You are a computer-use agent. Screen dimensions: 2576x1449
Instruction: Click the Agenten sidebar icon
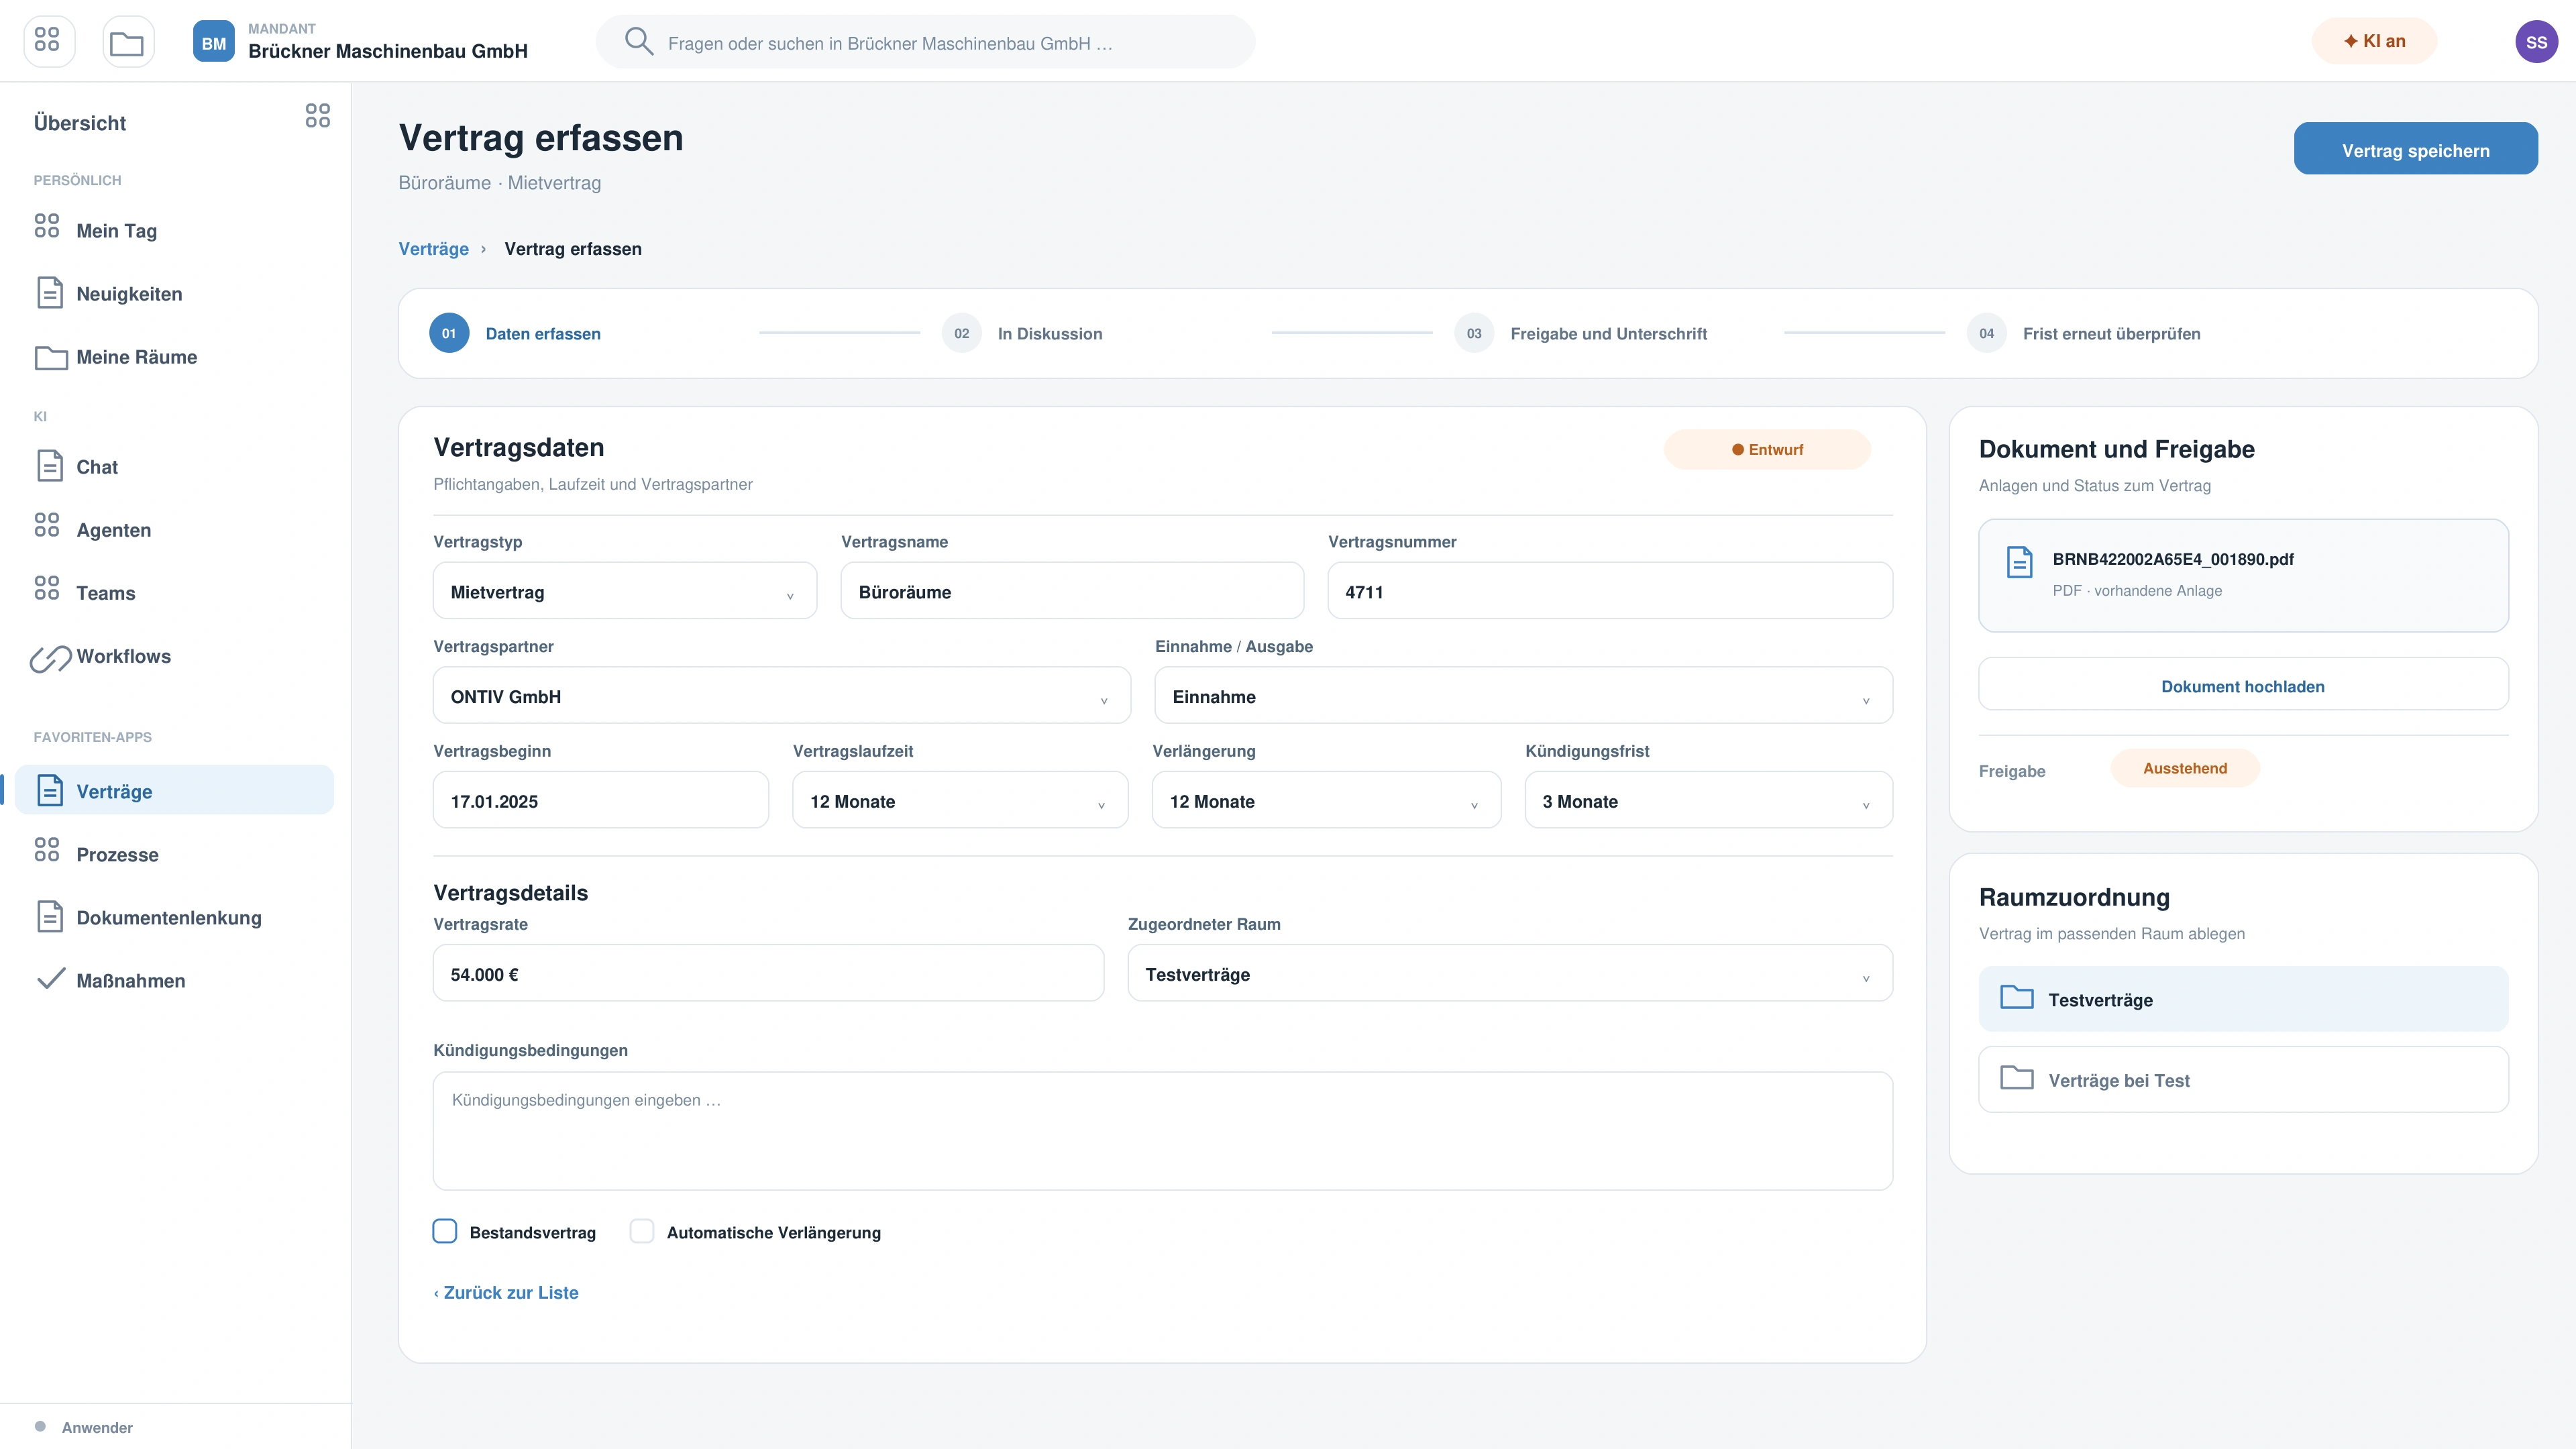[47, 525]
